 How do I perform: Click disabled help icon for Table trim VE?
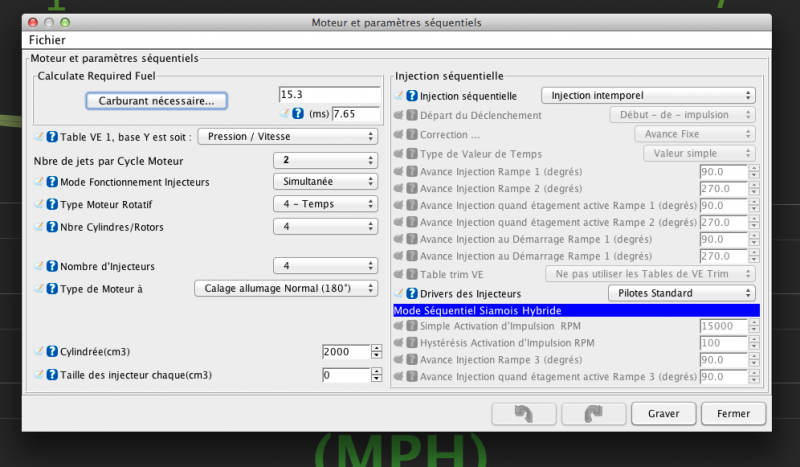(412, 274)
